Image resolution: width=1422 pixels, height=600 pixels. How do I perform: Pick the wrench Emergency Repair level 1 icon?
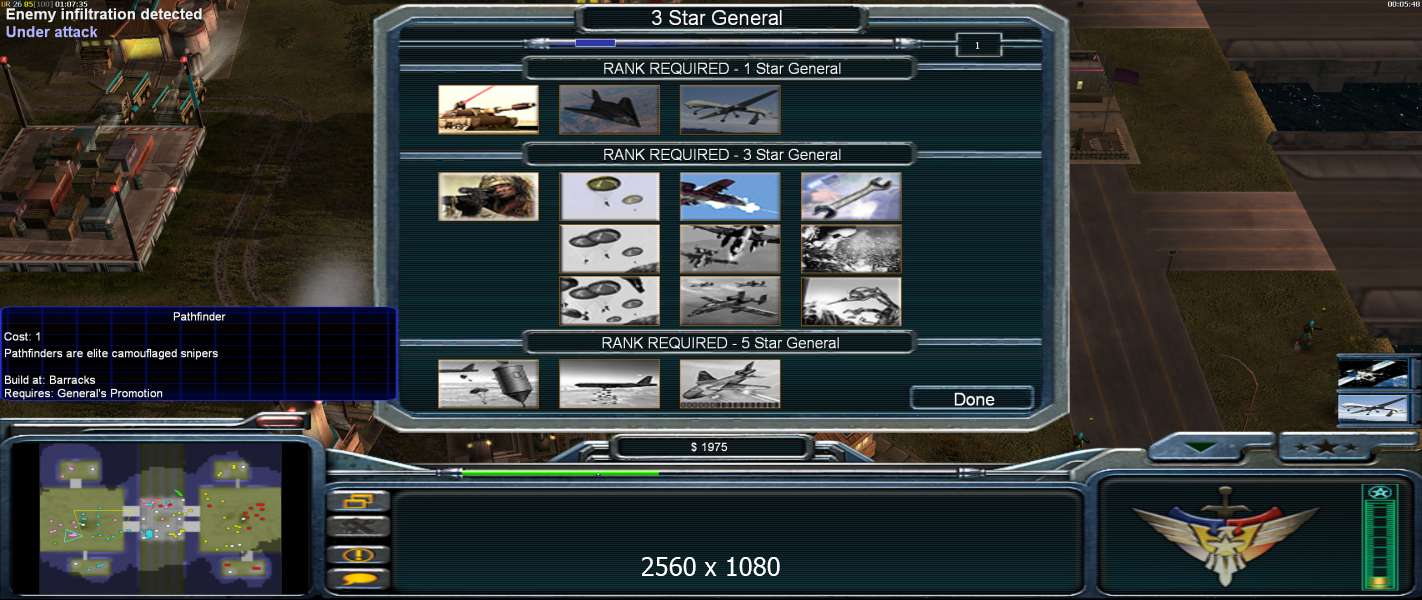click(x=851, y=196)
